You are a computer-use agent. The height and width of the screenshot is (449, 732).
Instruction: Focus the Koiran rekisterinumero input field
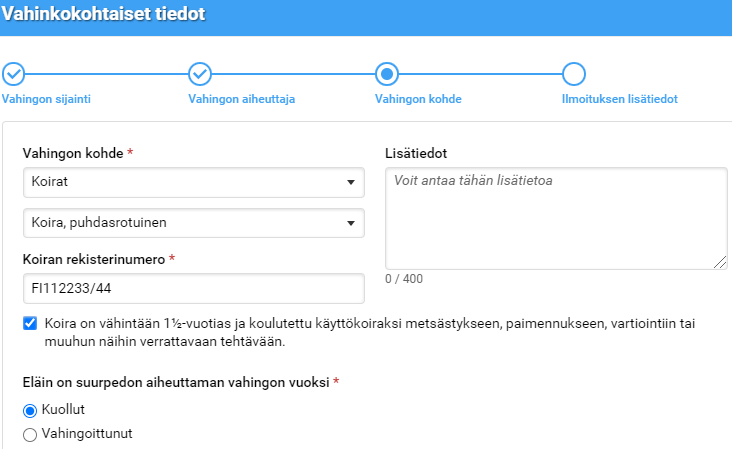(x=193, y=289)
